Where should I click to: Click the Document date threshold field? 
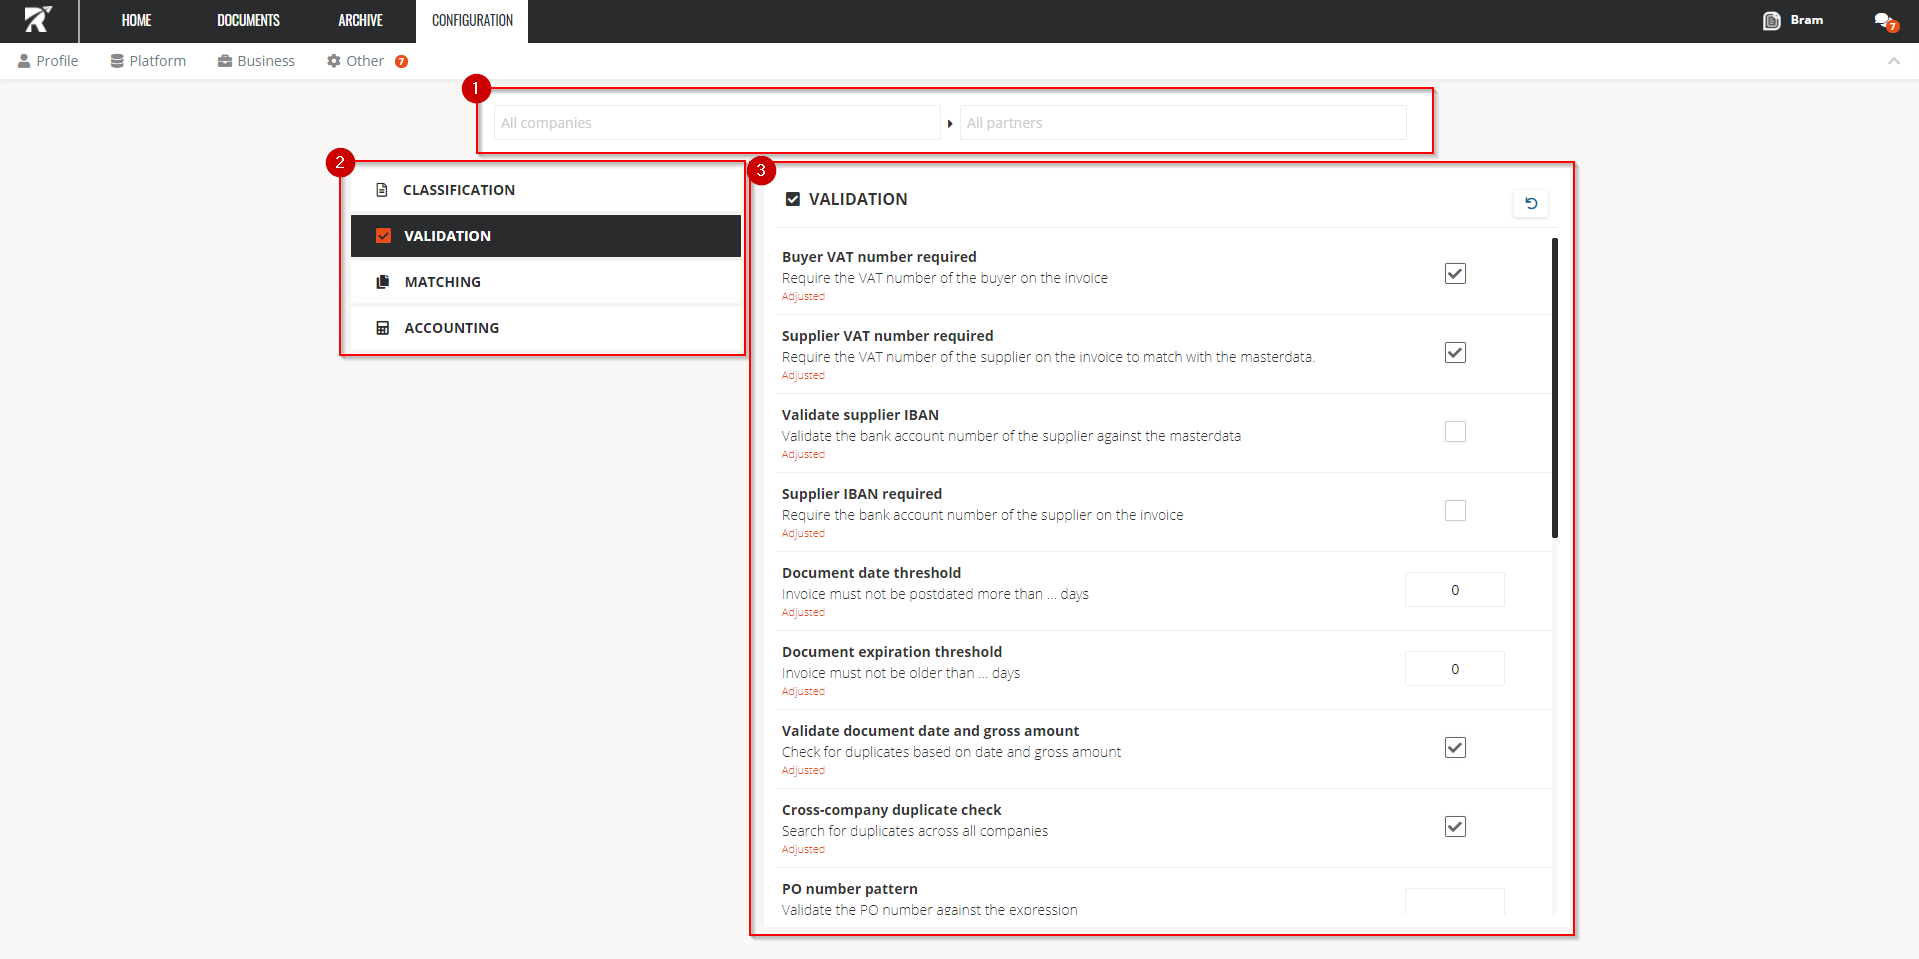(x=1454, y=590)
